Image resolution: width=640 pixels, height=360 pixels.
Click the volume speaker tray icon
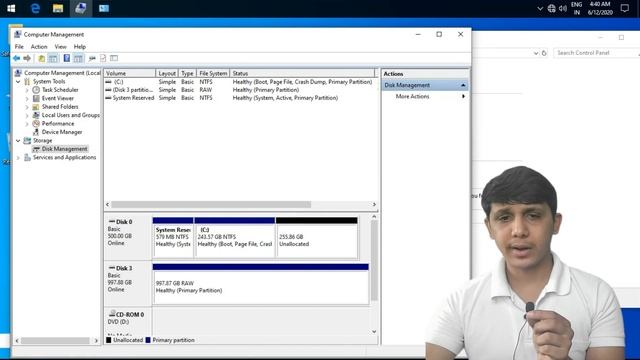(x=563, y=8)
